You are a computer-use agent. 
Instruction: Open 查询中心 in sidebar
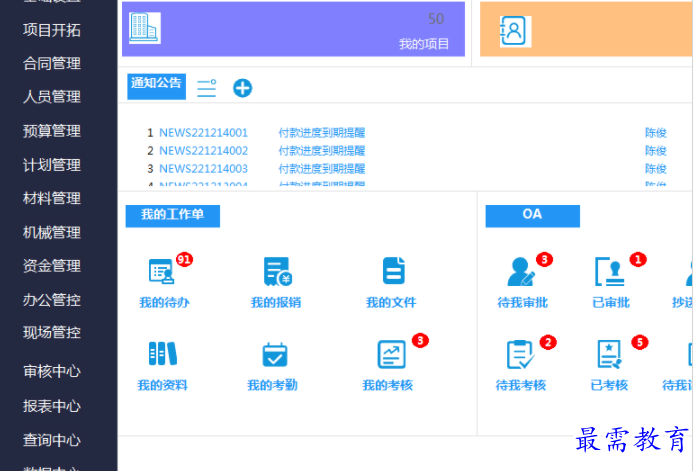[52, 440]
